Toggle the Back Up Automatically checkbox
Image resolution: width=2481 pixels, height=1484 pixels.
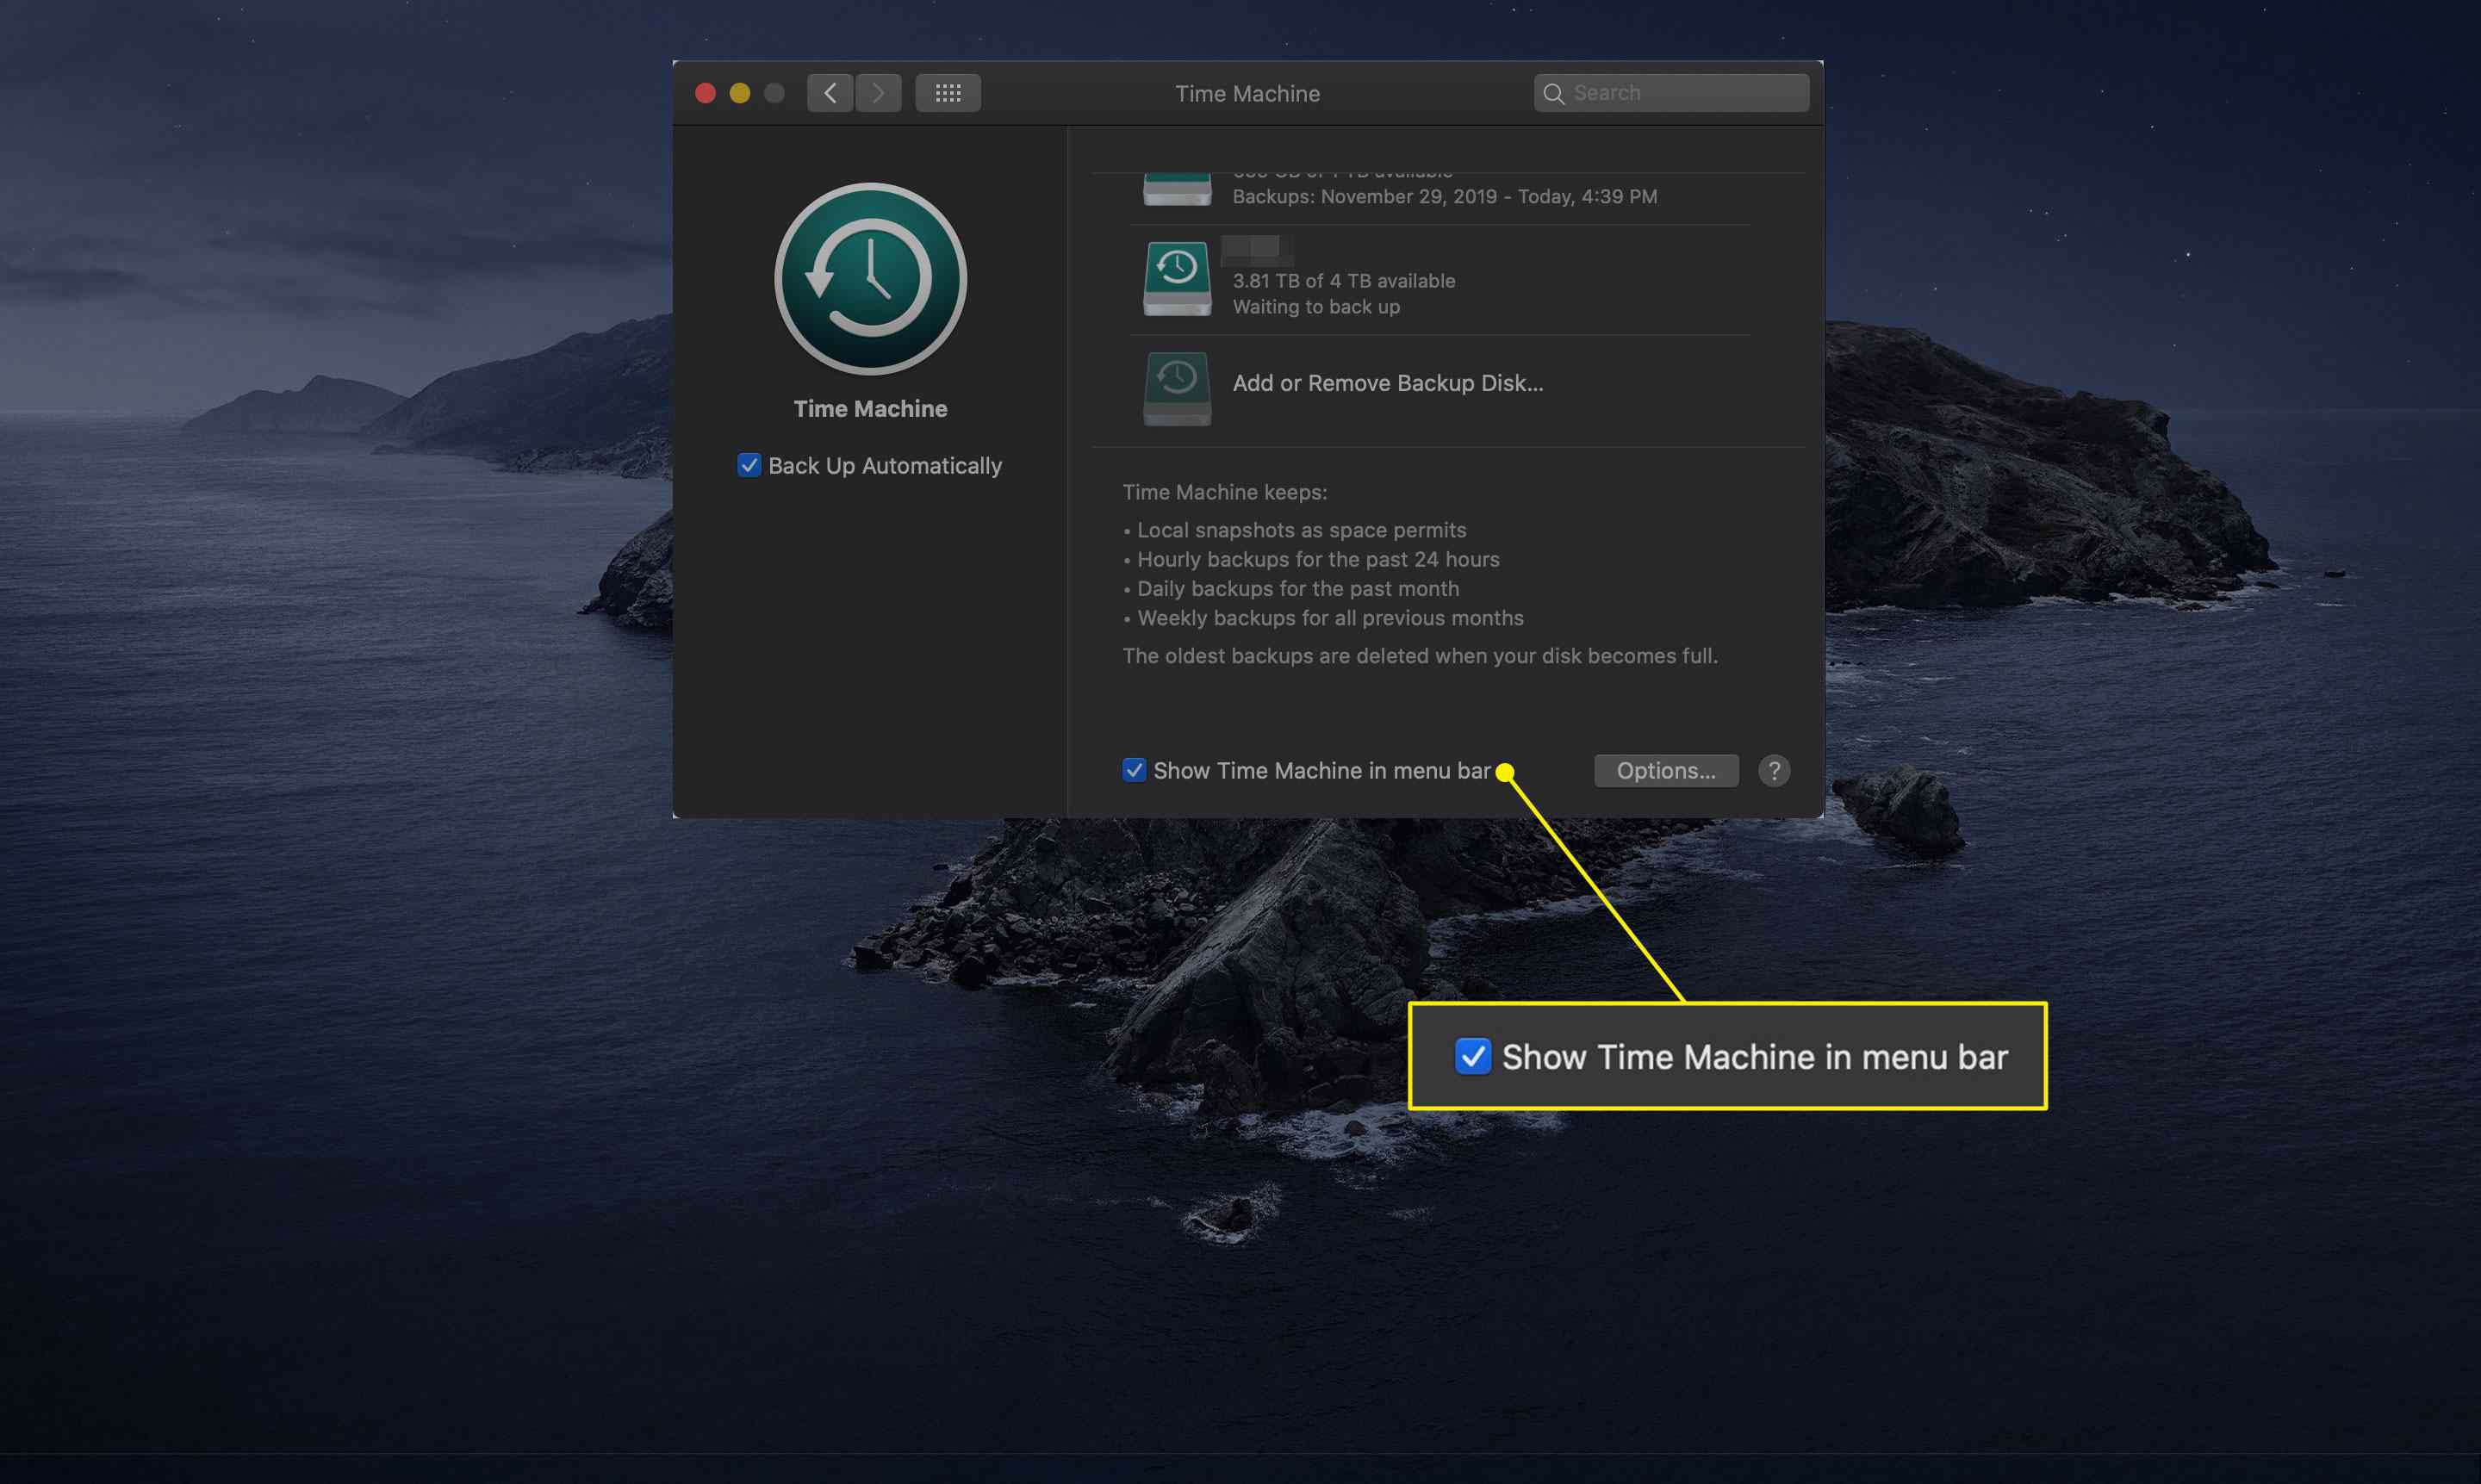pos(749,464)
